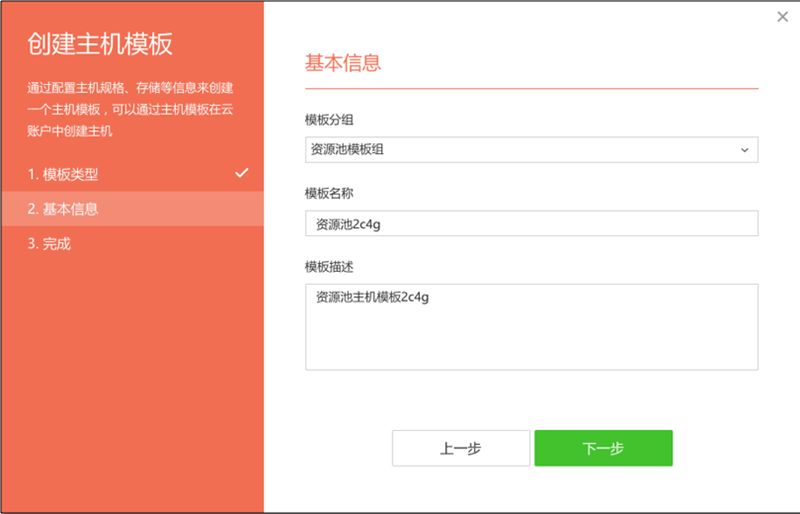The image size is (800, 514).
Task: Jump to step 3. 完成
Action: [x=49, y=243]
